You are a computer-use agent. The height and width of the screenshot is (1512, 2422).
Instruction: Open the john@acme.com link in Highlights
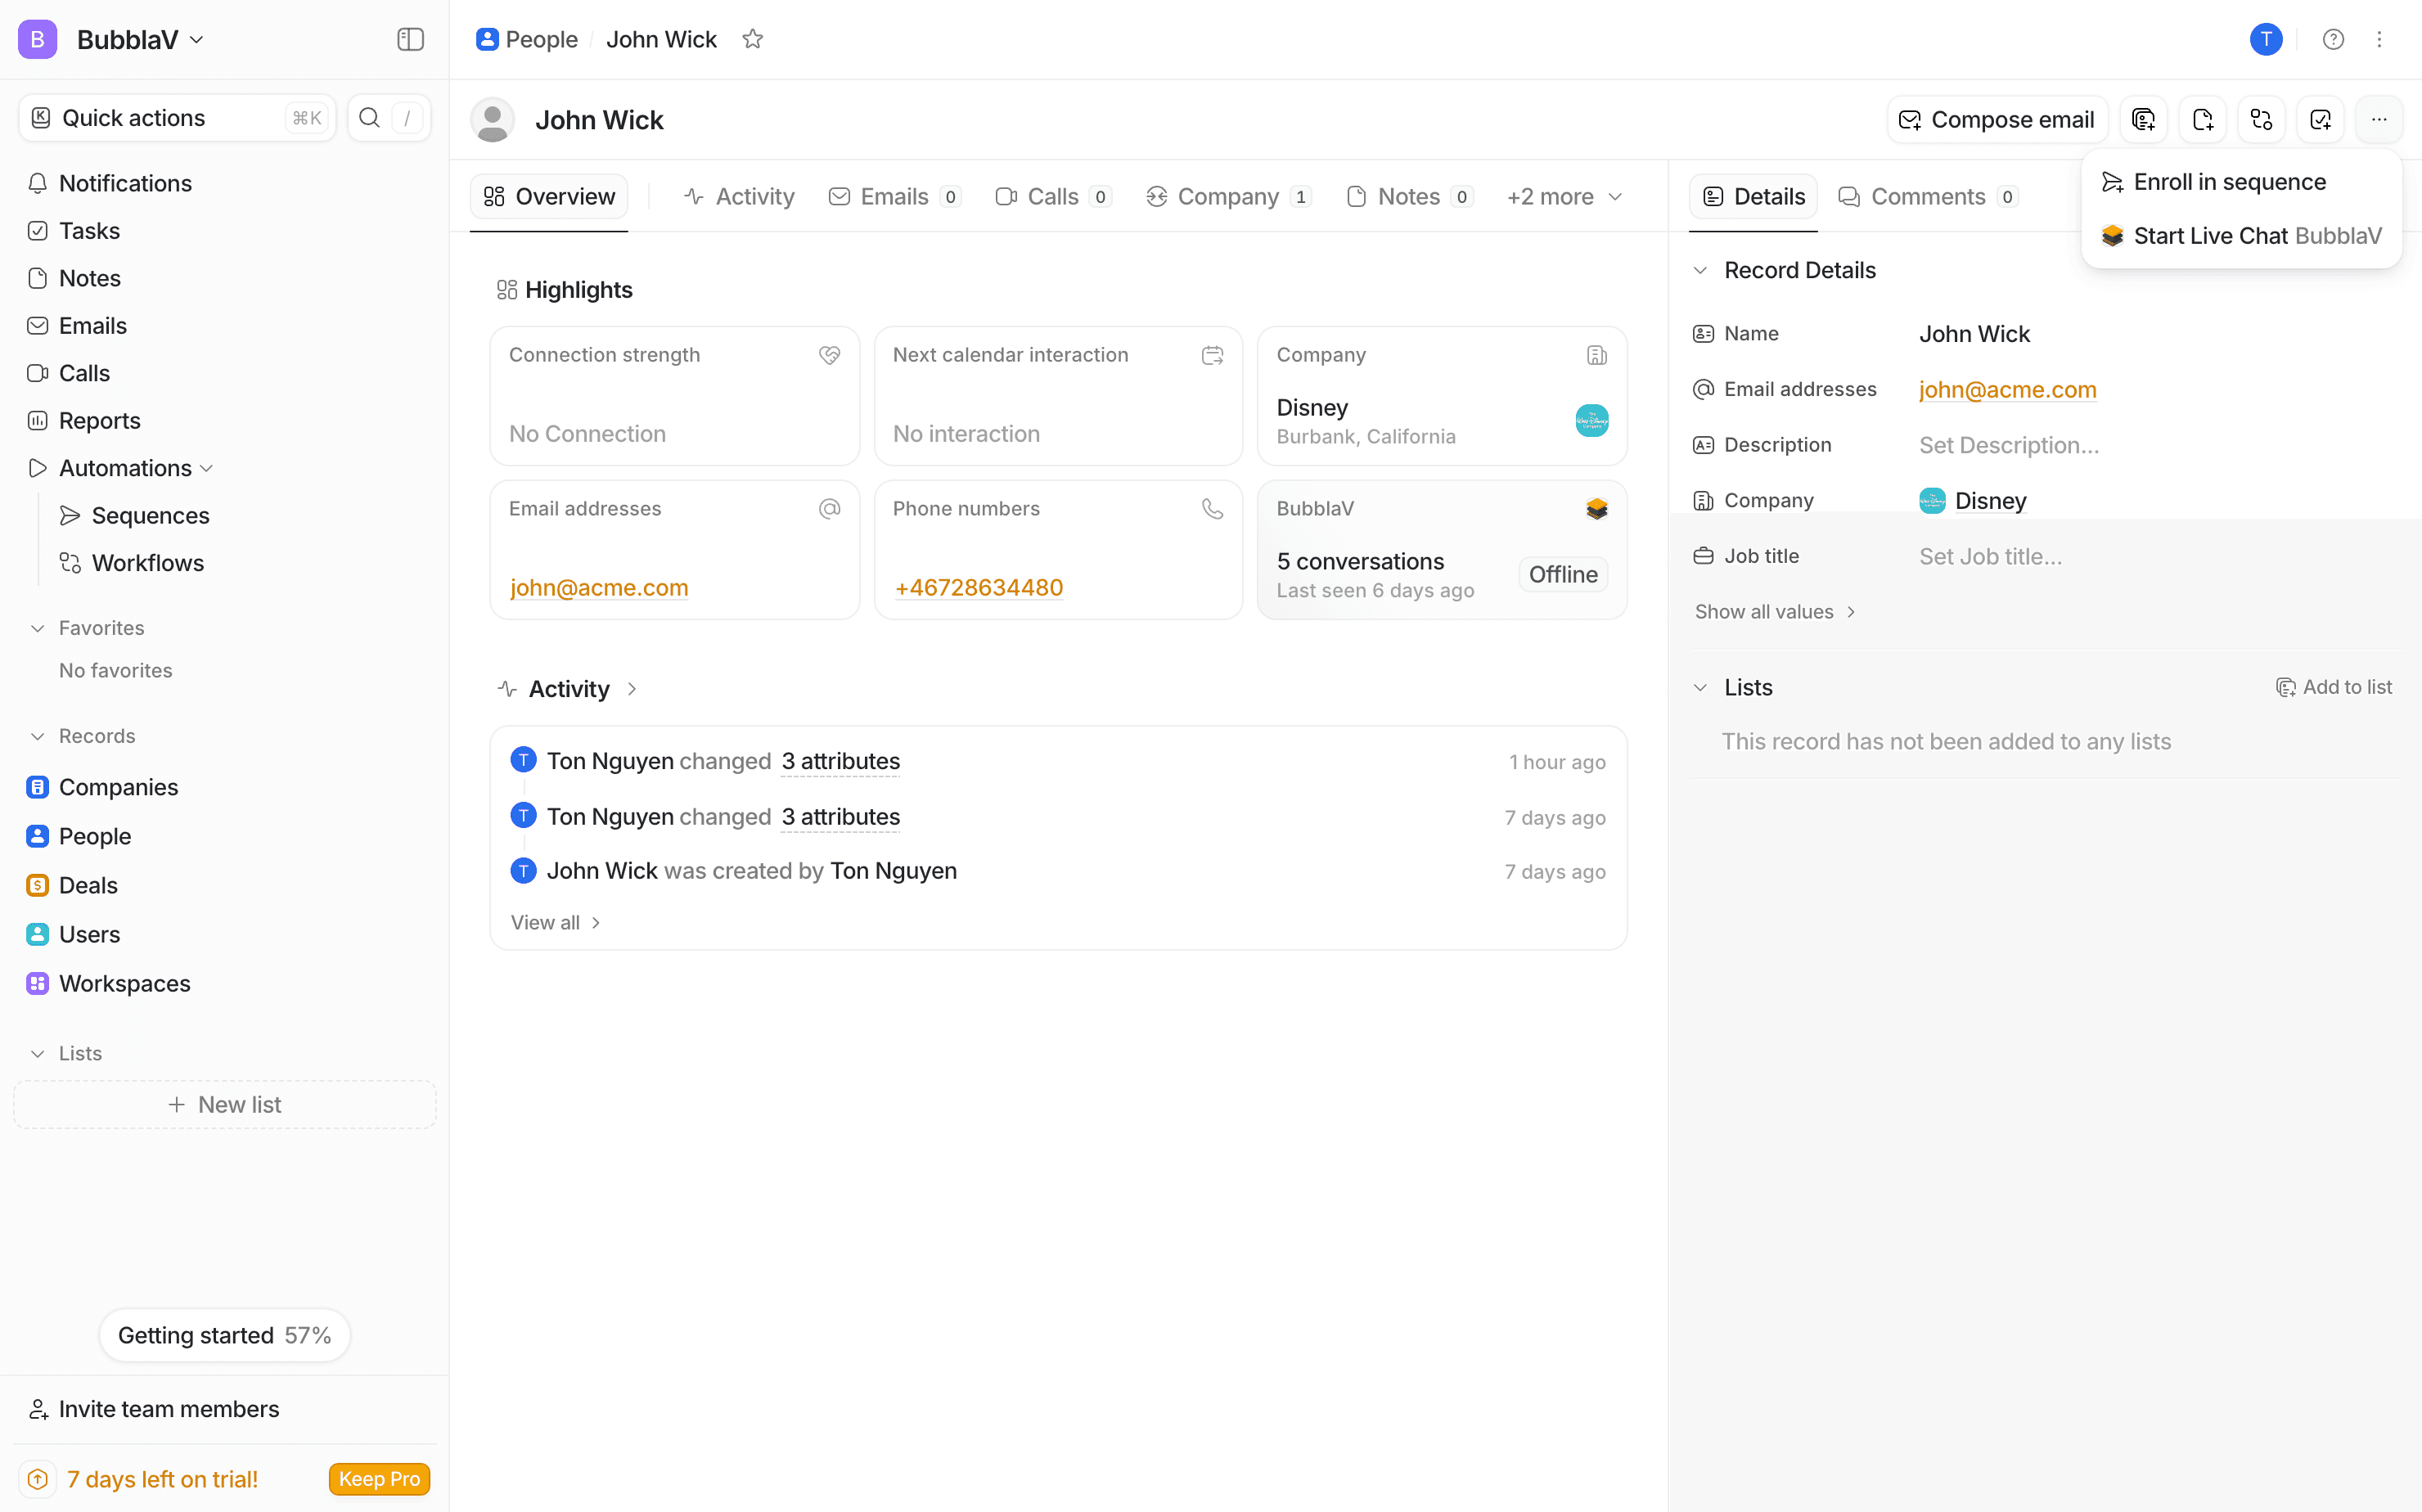coord(599,587)
